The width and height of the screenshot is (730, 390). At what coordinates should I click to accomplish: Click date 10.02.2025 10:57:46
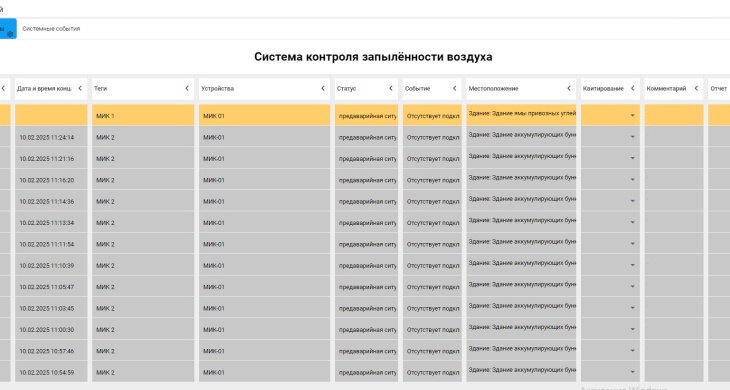47,351
